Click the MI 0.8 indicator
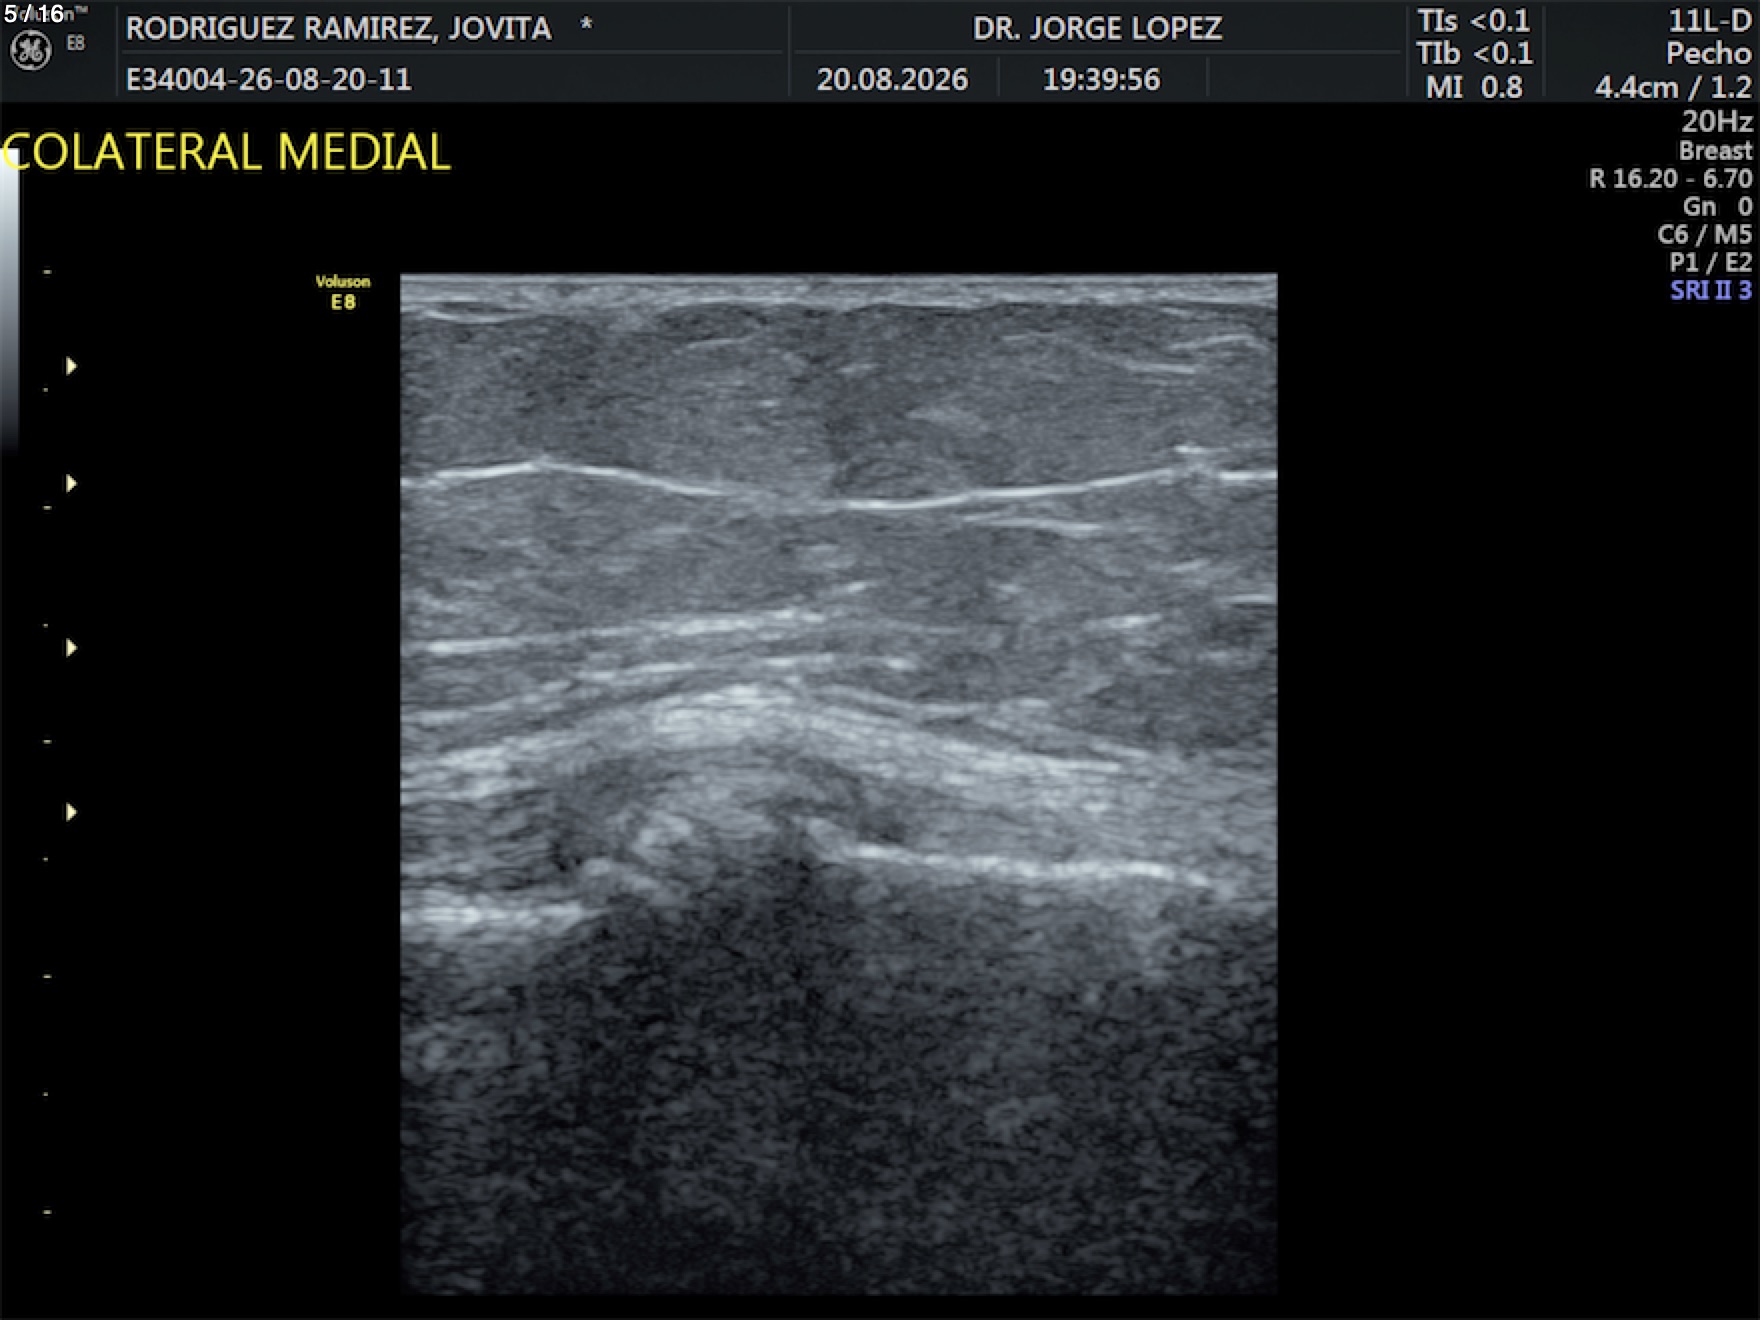 (x=1474, y=87)
